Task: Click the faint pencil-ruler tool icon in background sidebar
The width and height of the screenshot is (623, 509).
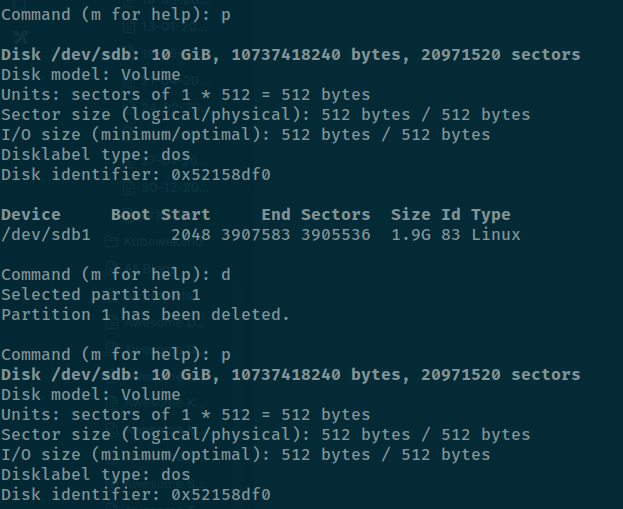Action: [x=20, y=37]
